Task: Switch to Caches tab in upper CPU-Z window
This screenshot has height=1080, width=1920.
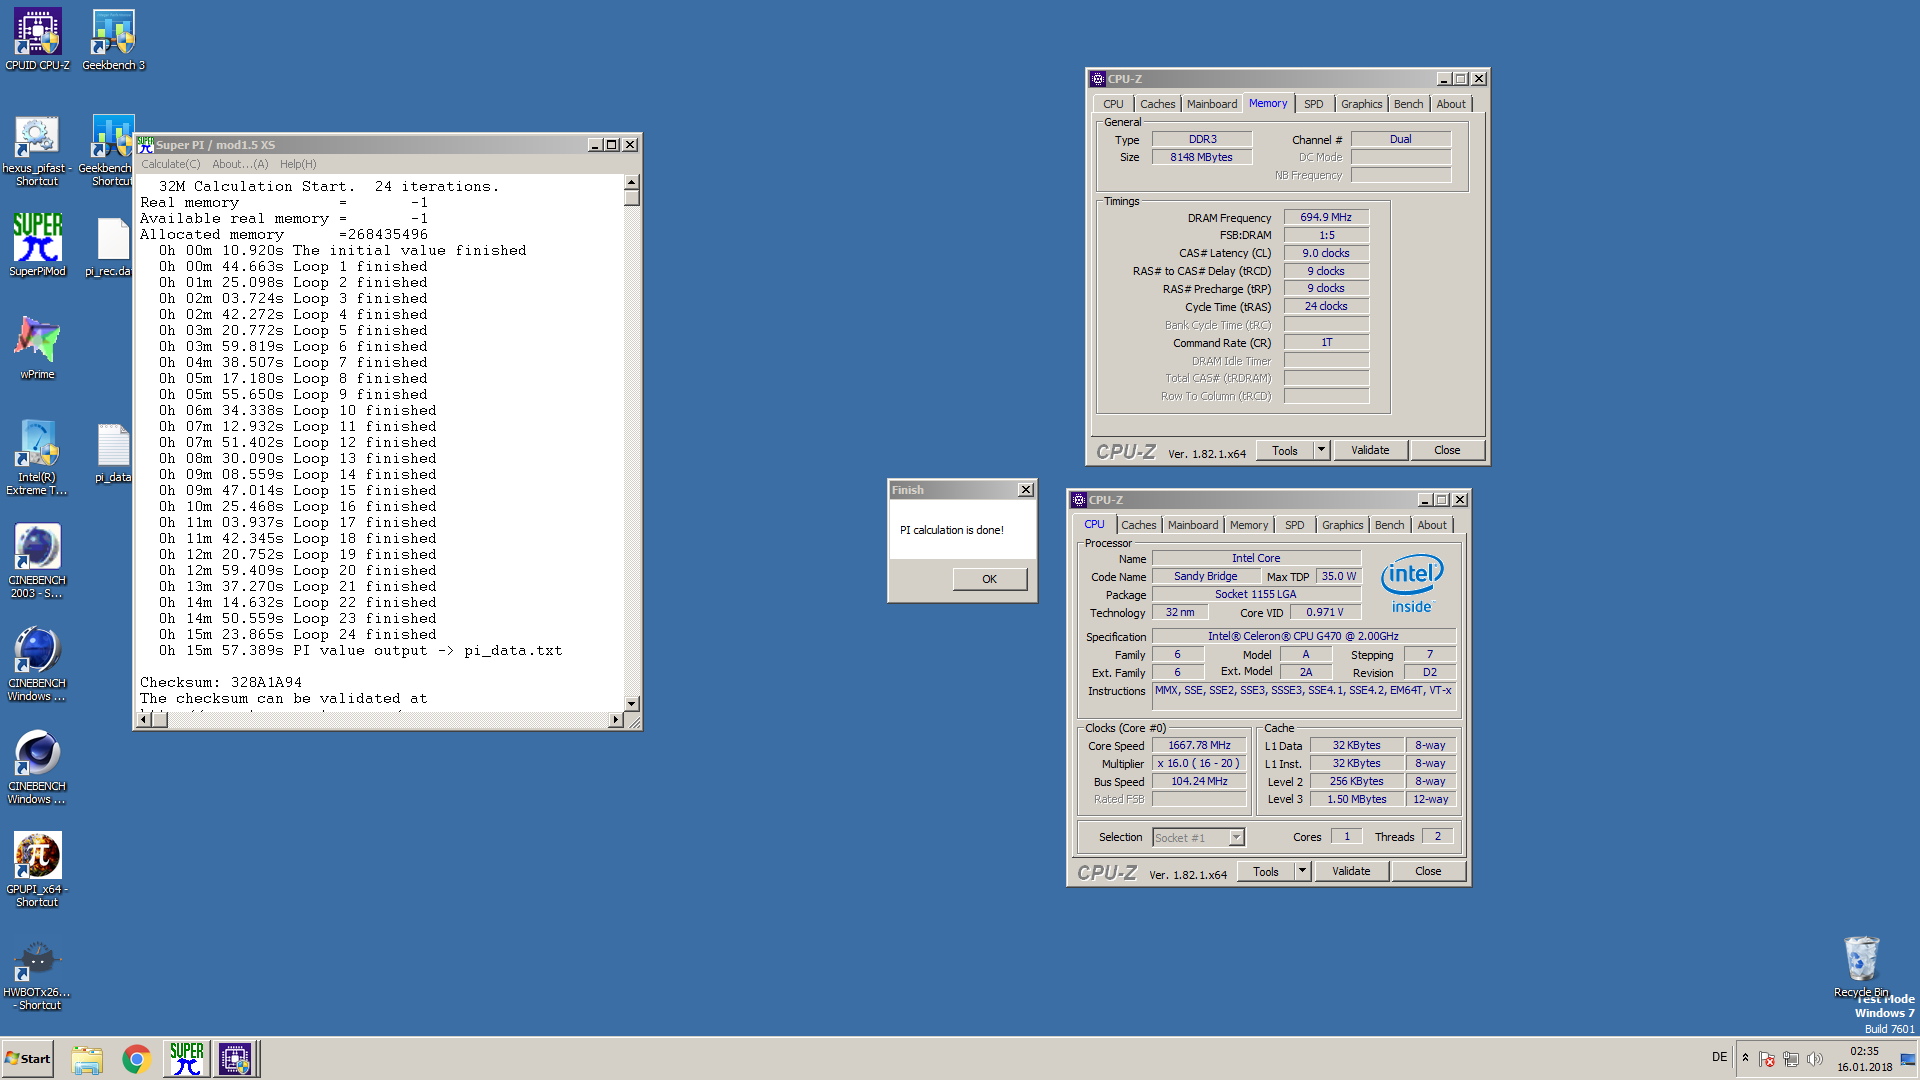Action: pos(1157,104)
